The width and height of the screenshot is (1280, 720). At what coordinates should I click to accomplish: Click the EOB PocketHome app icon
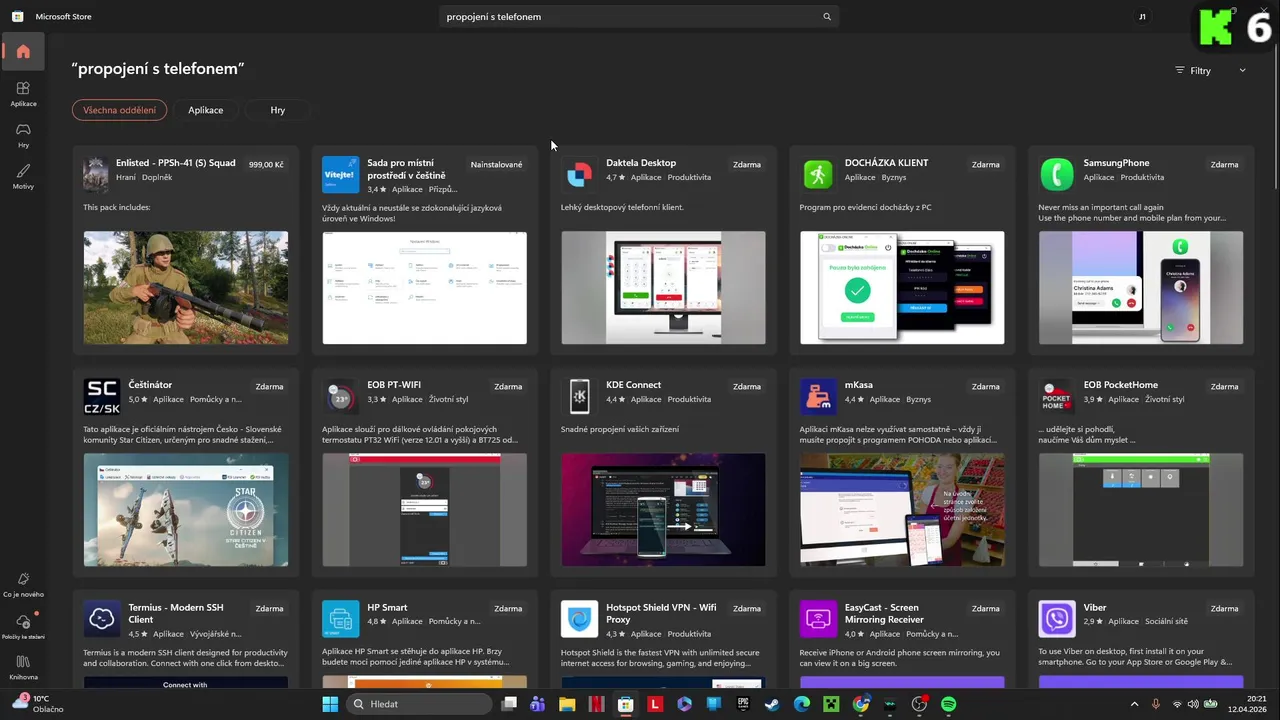click(x=1057, y=396)
